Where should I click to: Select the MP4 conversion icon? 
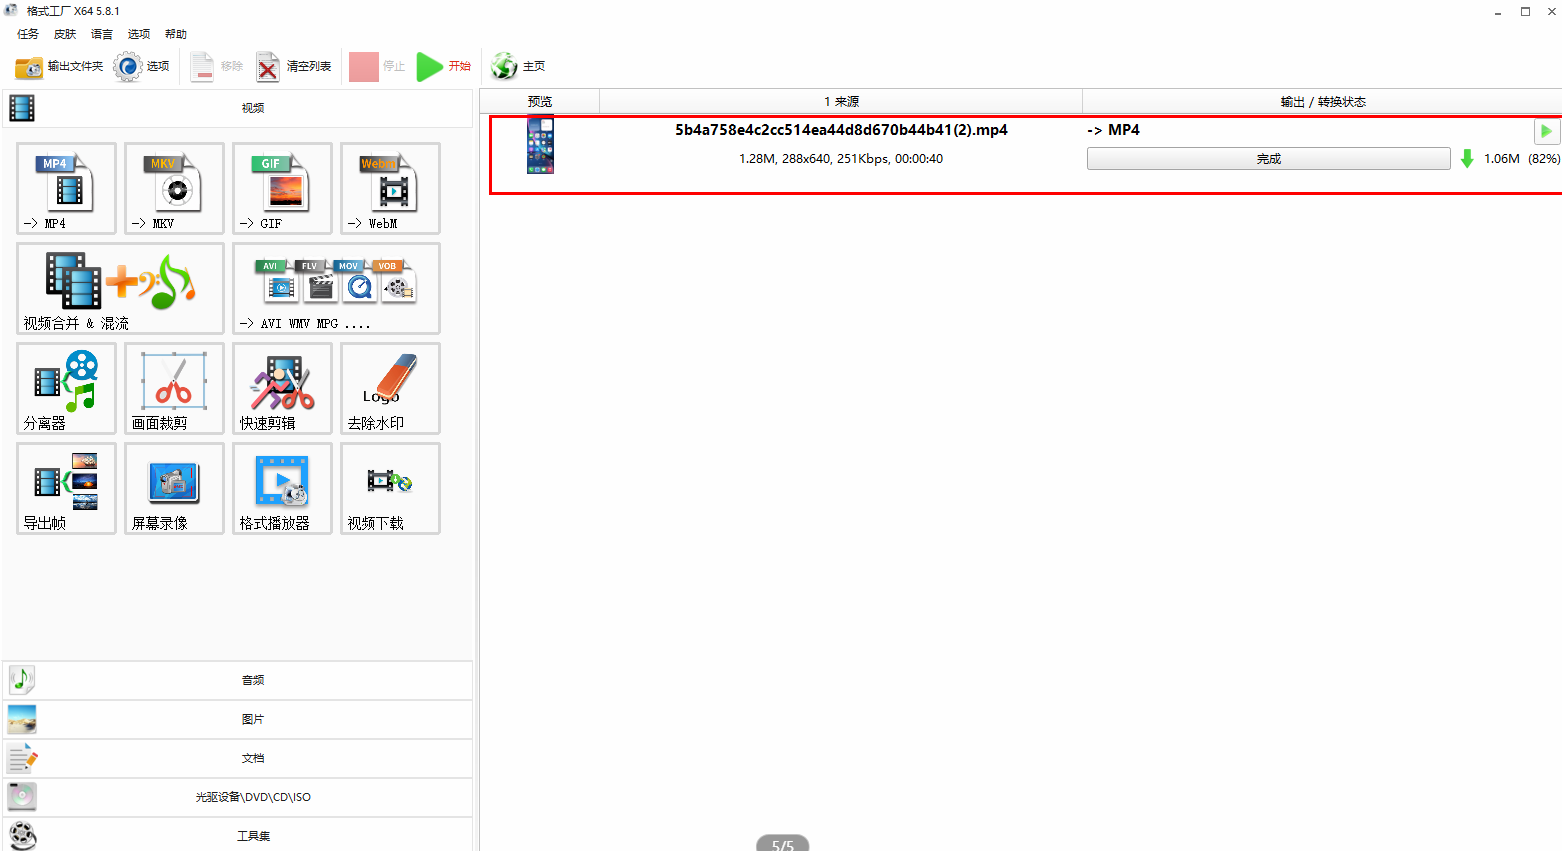click(66, 188)
